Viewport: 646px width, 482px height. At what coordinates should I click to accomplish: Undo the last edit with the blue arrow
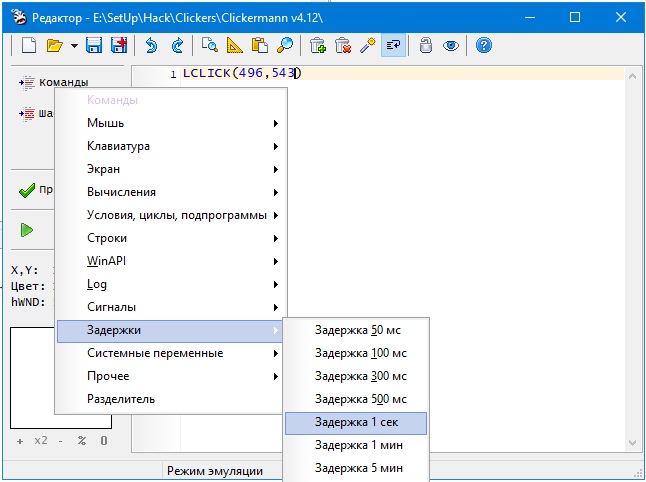pos(152,45)
